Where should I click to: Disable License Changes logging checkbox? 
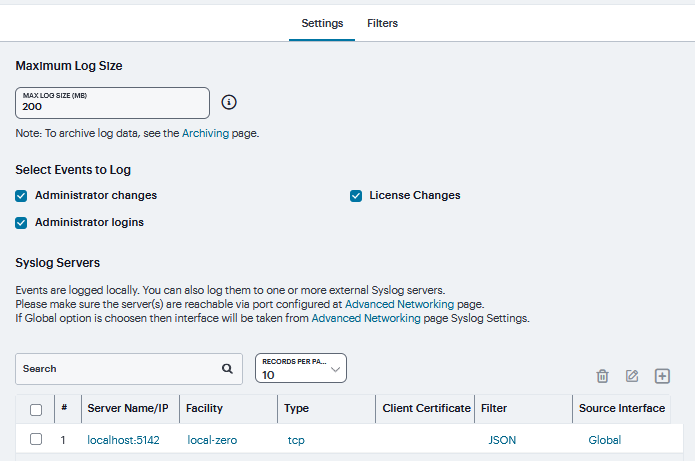(355, 196)
